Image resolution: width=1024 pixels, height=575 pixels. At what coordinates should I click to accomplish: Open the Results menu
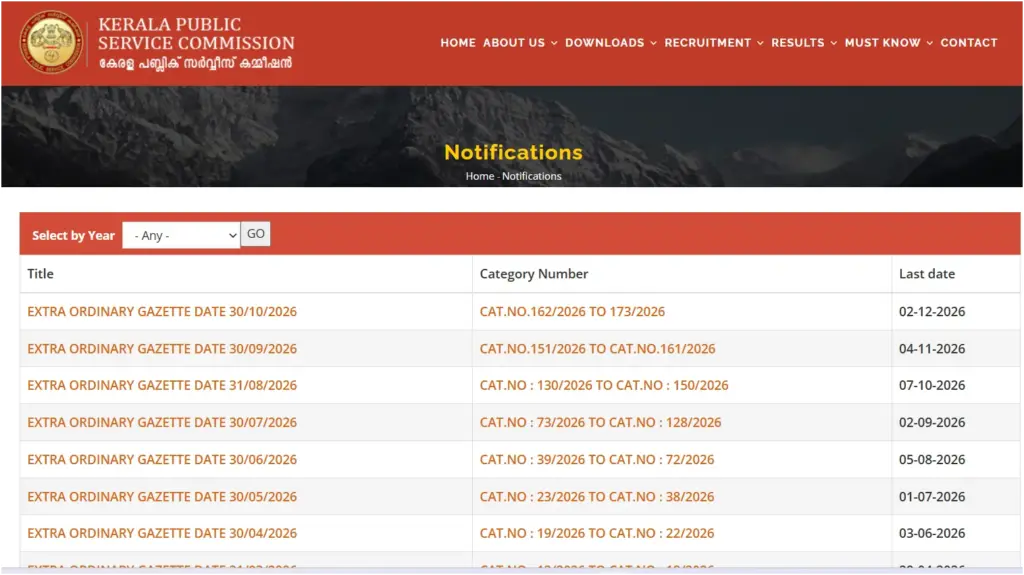[x=797, y=42]
